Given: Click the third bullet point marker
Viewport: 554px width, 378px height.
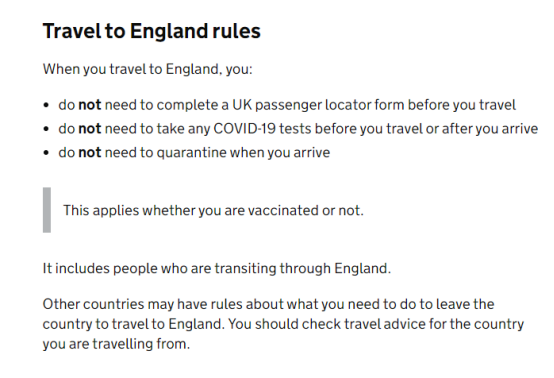Looking at the screenshot, I should click(46, 153).
